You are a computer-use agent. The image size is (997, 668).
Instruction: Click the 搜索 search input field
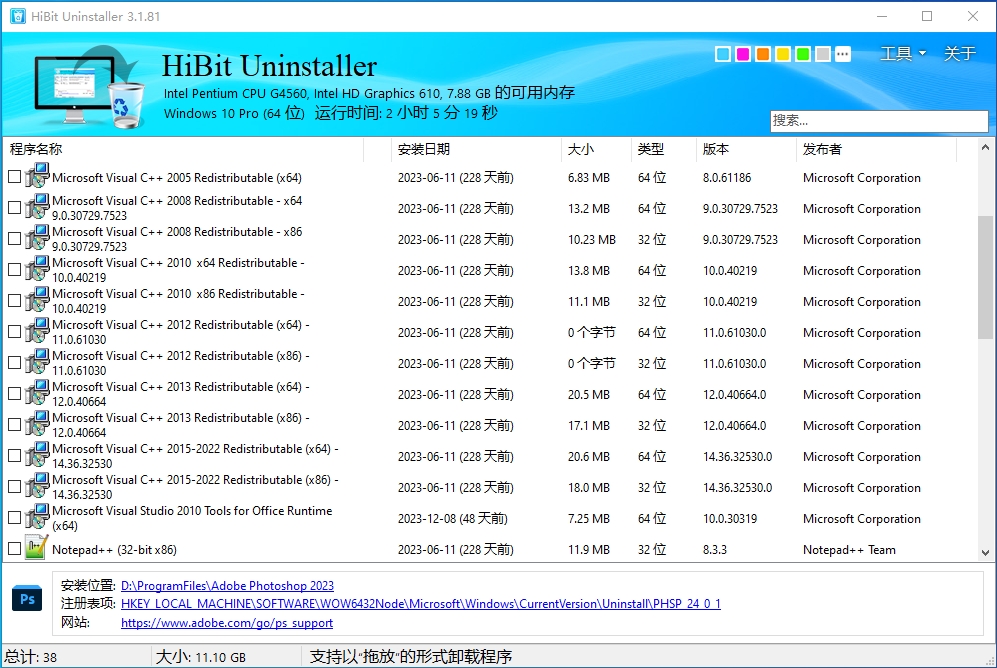pyautogui.click(x=879, y=121)
